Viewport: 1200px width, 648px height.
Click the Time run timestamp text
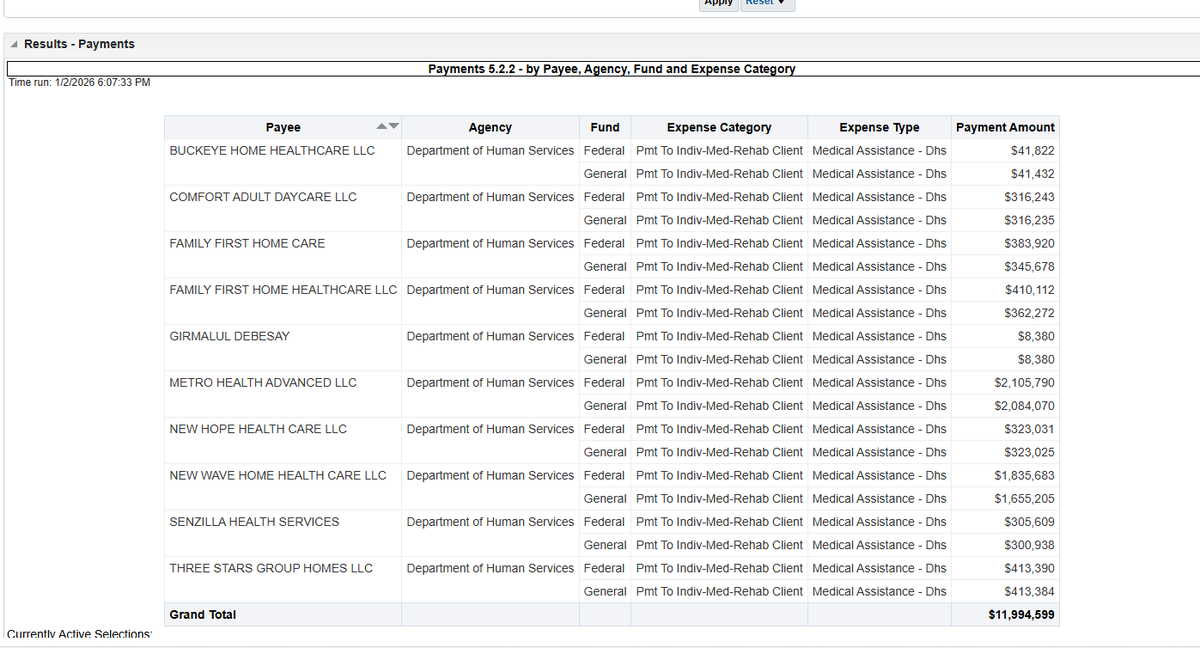pos(80,82)
